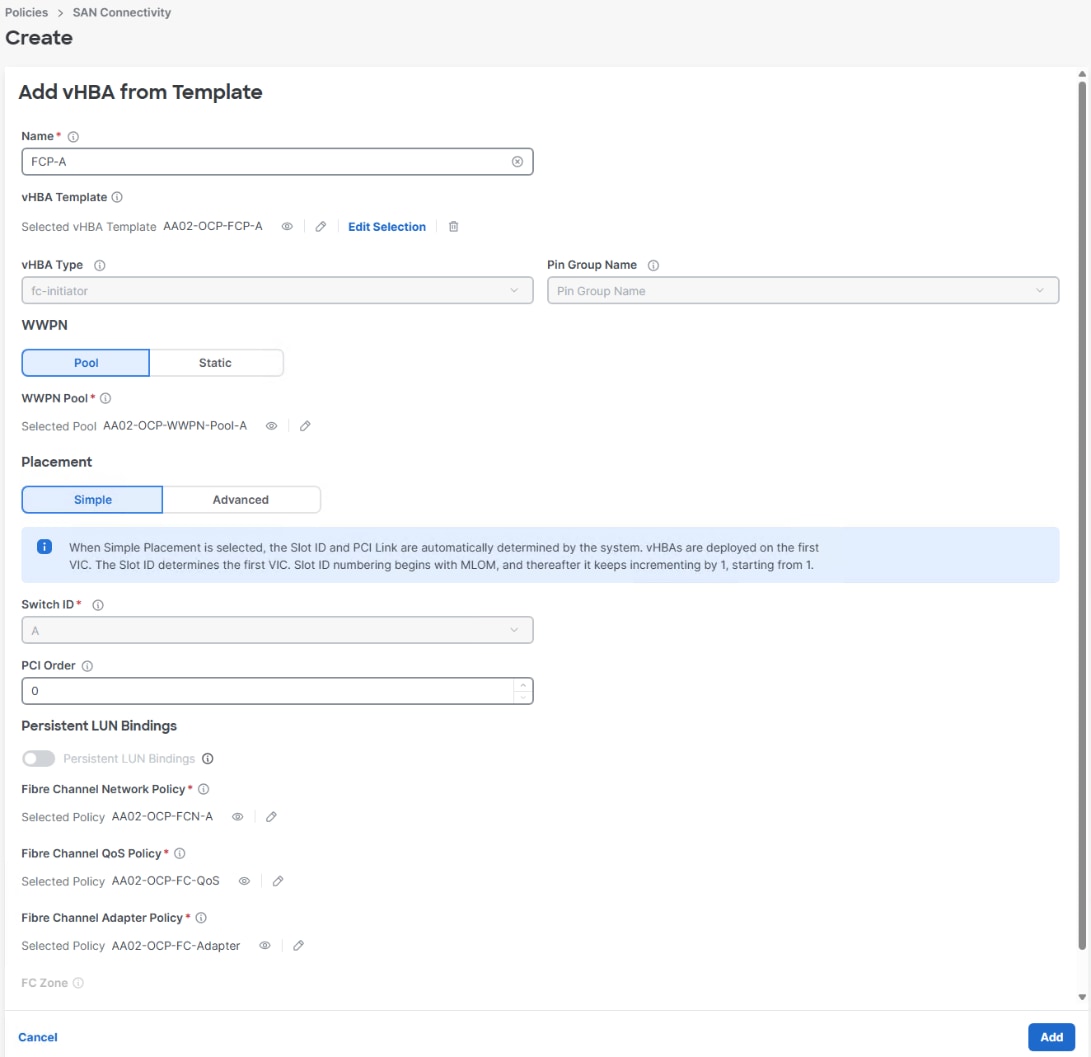Select Simple placement
The height and width of the screenshot is (1057, 1091).
coord(92,500)
